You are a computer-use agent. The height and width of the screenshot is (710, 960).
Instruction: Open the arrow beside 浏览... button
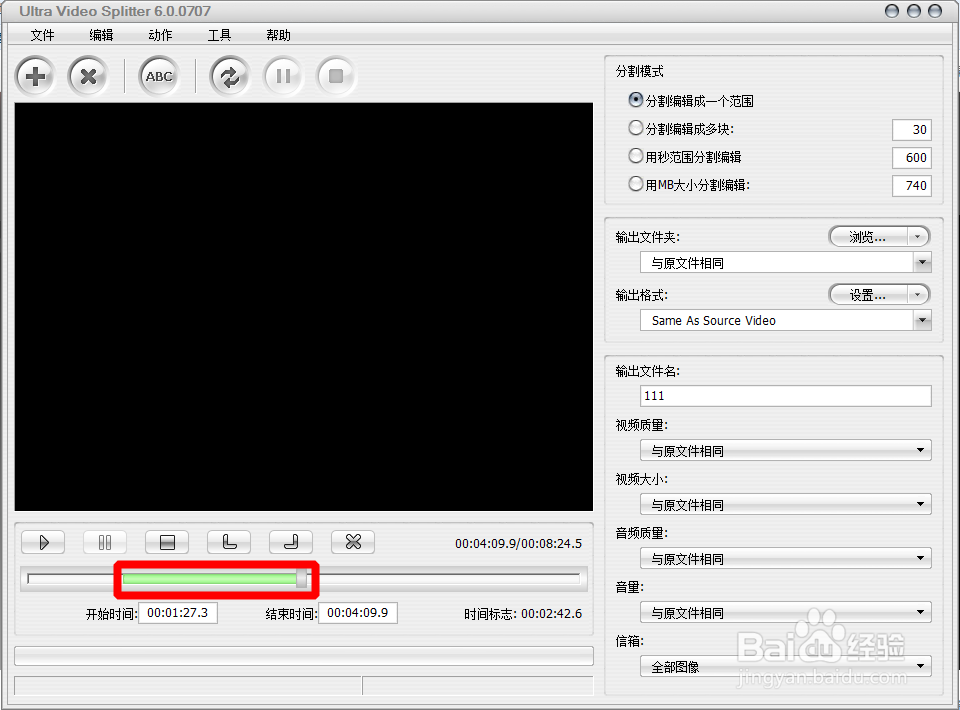(x=917, y=237)
